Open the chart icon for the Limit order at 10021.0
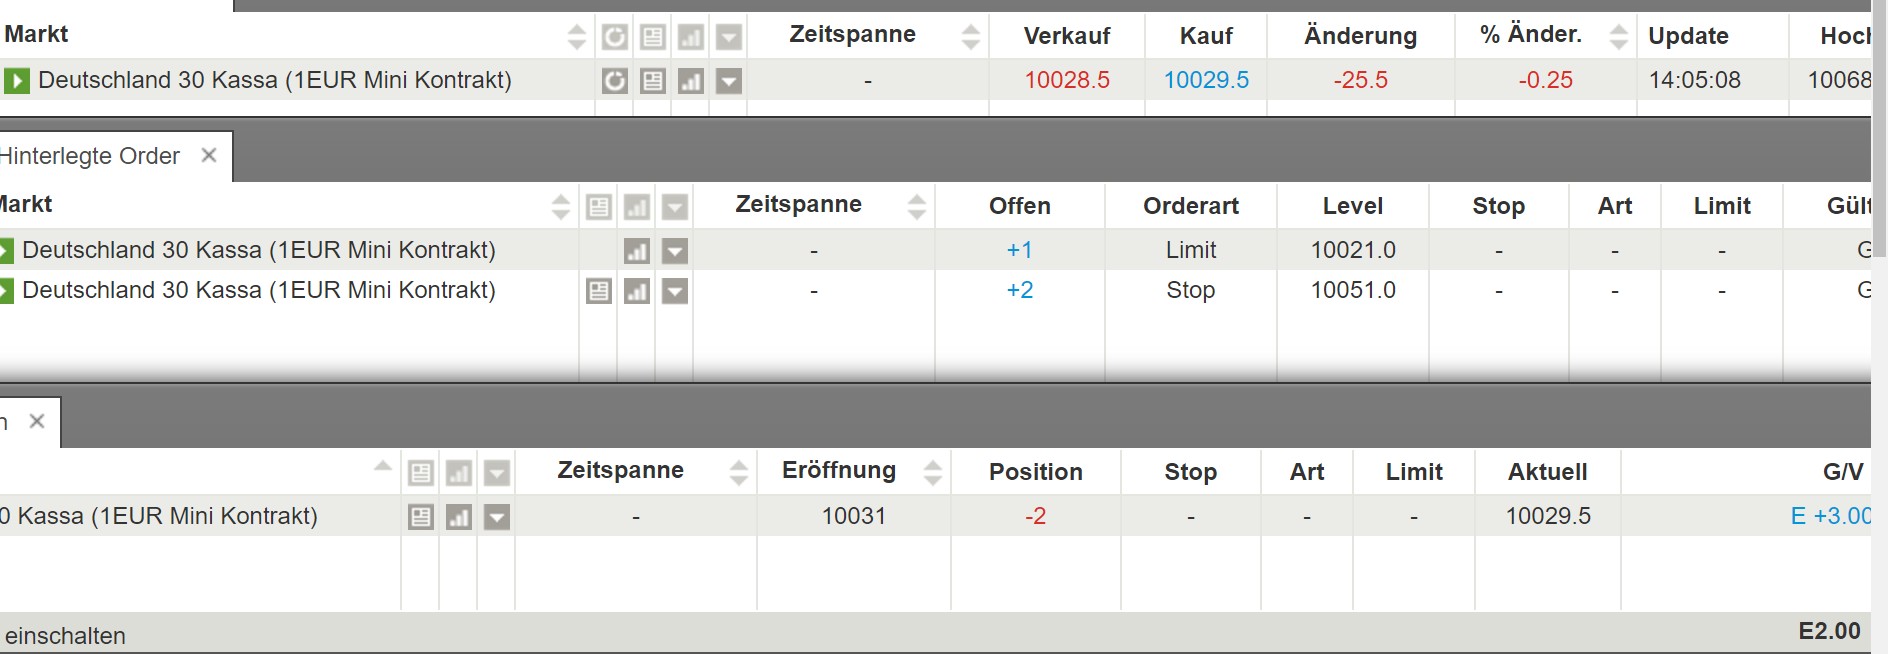 point(637,251)
